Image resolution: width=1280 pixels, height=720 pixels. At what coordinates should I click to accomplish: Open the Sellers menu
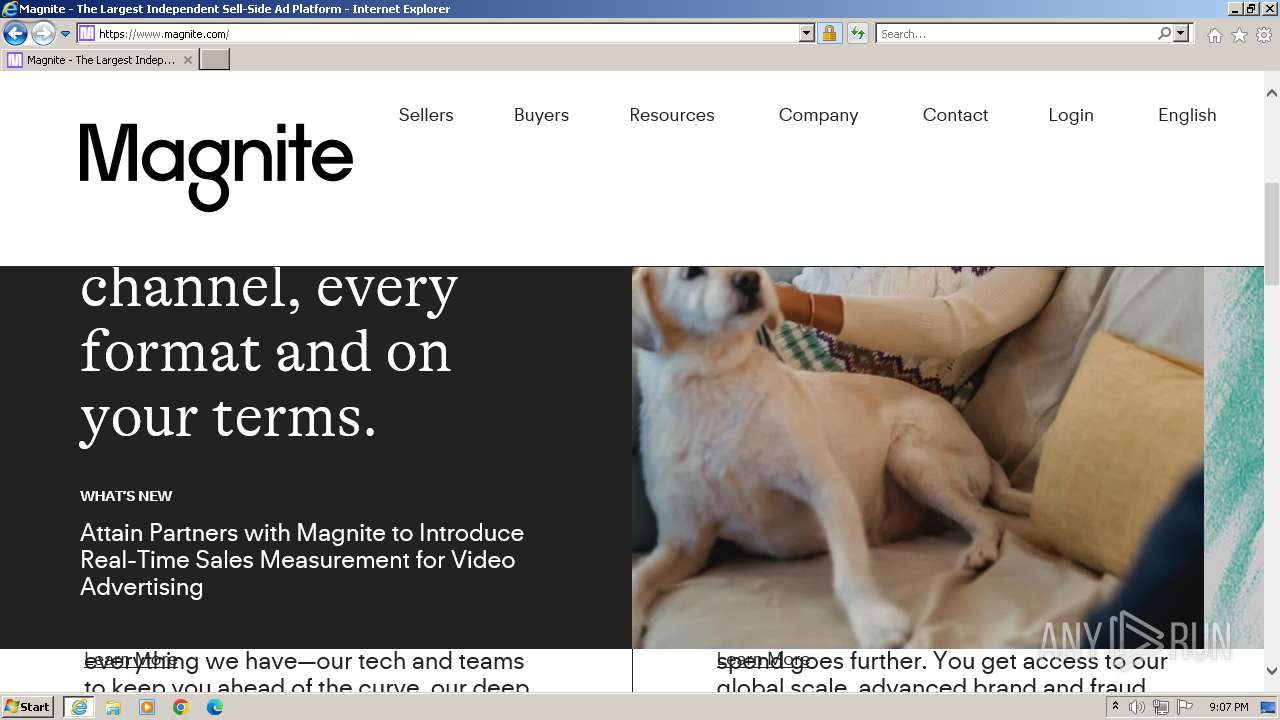point(426,115)
